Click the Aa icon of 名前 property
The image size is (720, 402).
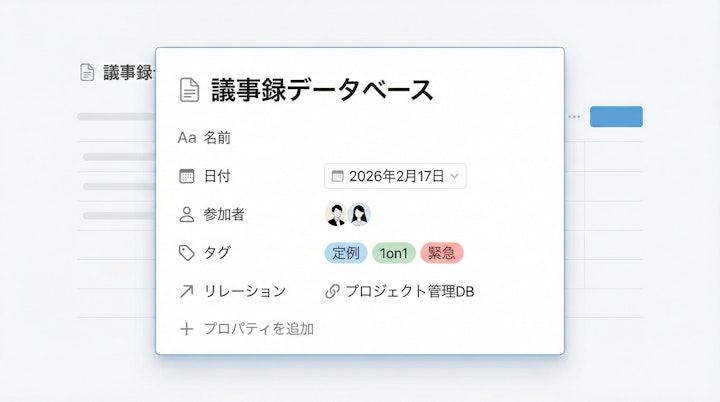click(x=187, y=137)
